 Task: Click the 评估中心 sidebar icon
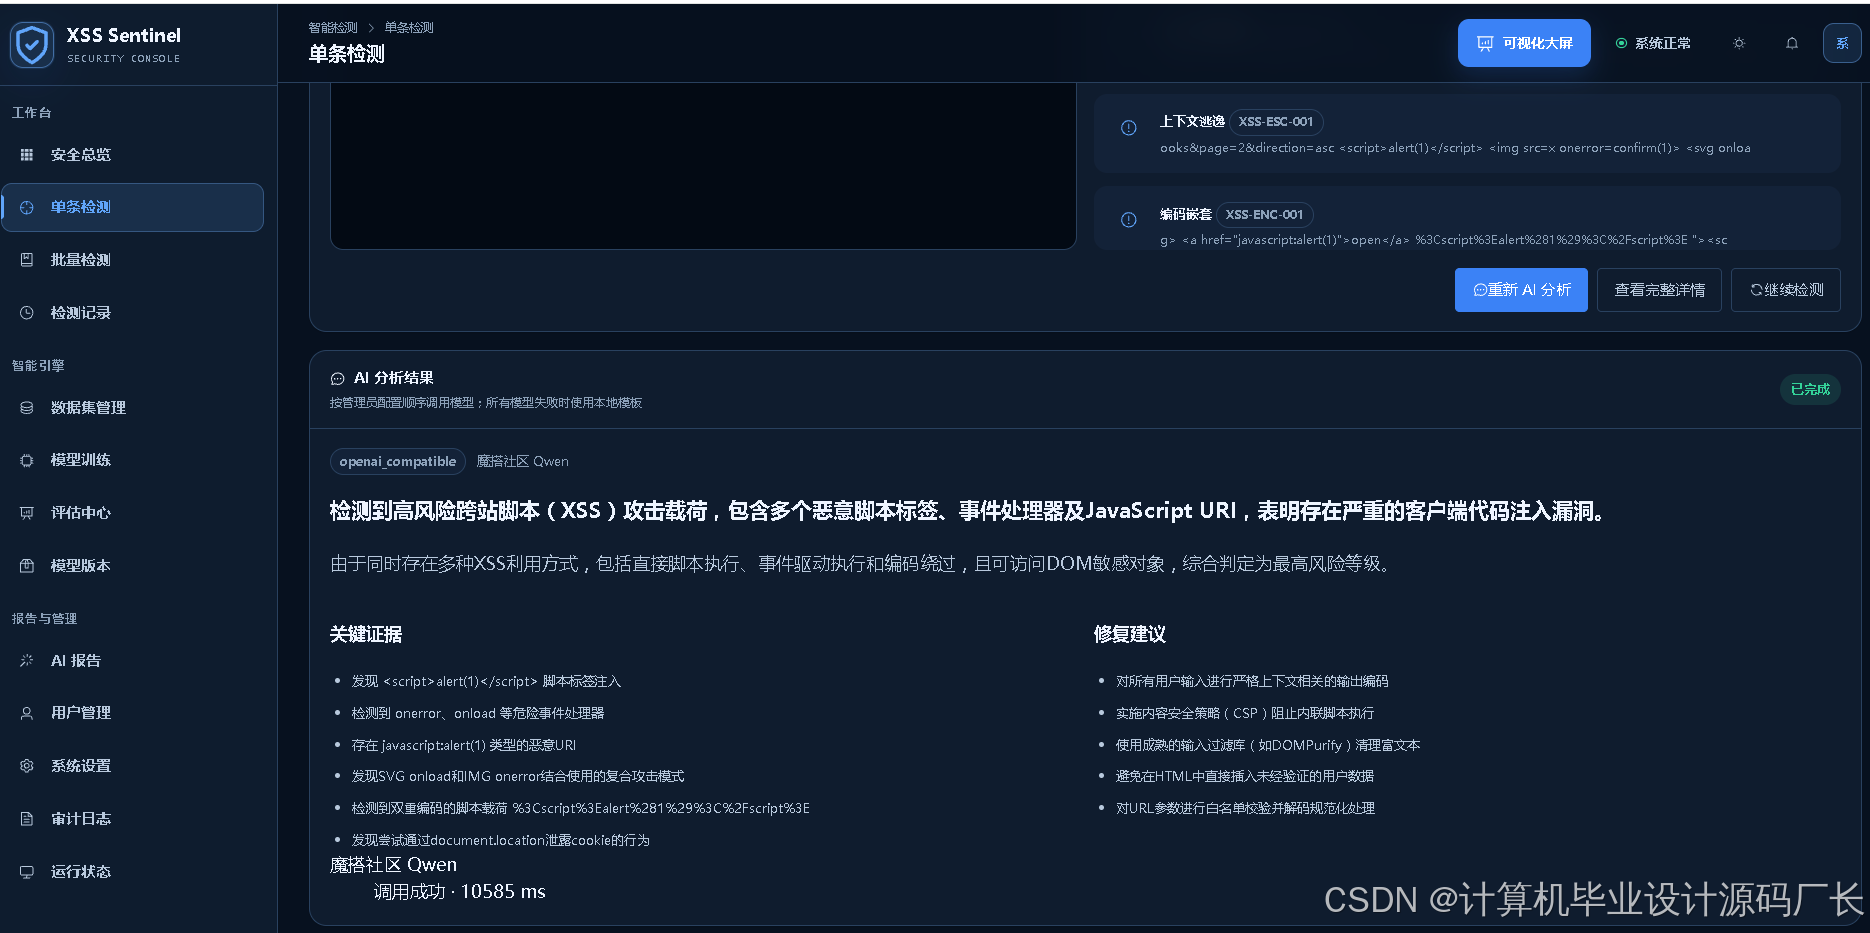pos(27,513)
